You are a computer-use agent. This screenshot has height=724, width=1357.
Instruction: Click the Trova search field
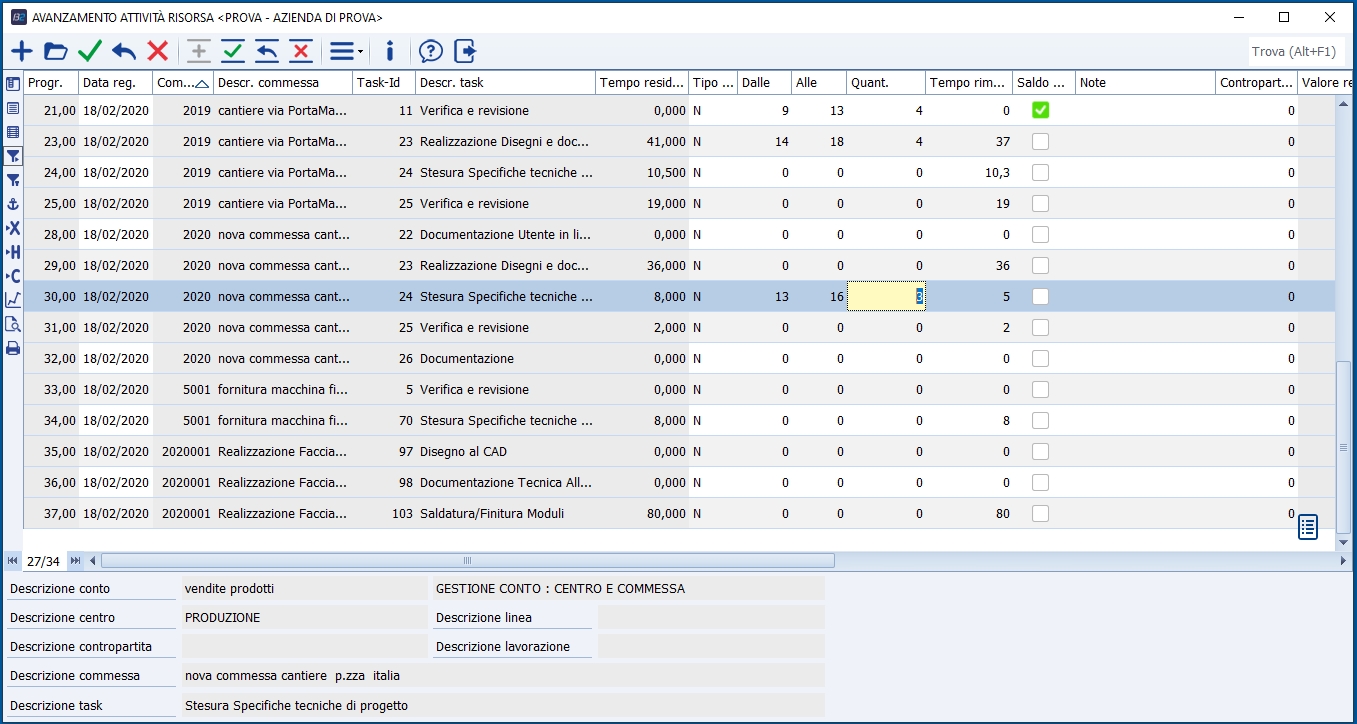[x=1296, y=51]
